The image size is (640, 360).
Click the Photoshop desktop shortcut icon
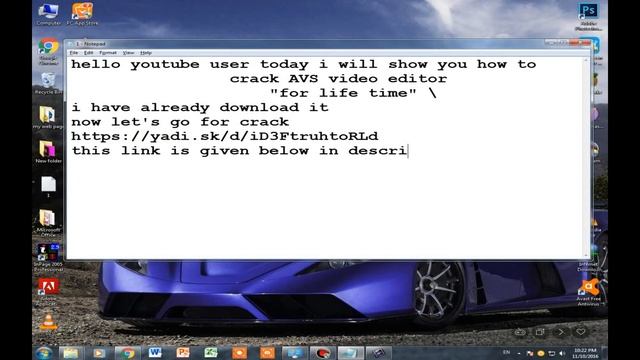pyautogui.click(x=588, y=16)
